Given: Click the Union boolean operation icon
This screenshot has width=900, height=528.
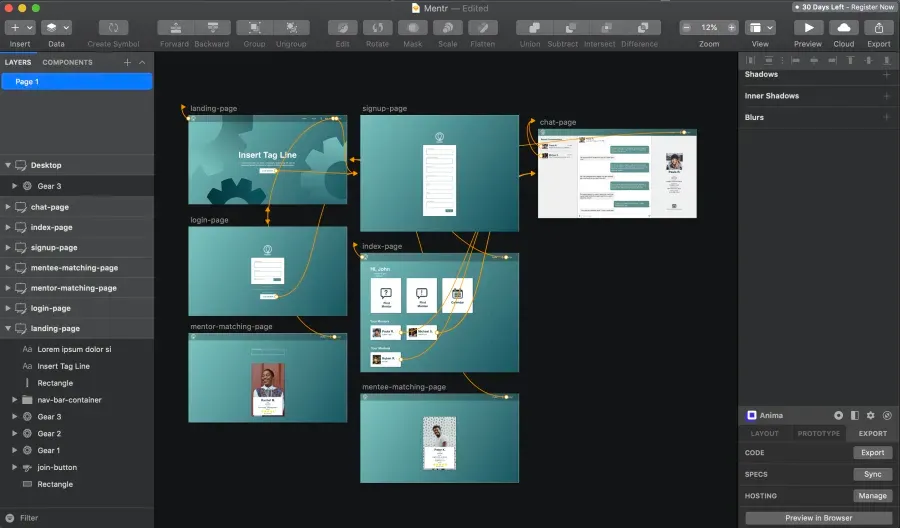Looking at the screenshot, I should pos(530,28).
